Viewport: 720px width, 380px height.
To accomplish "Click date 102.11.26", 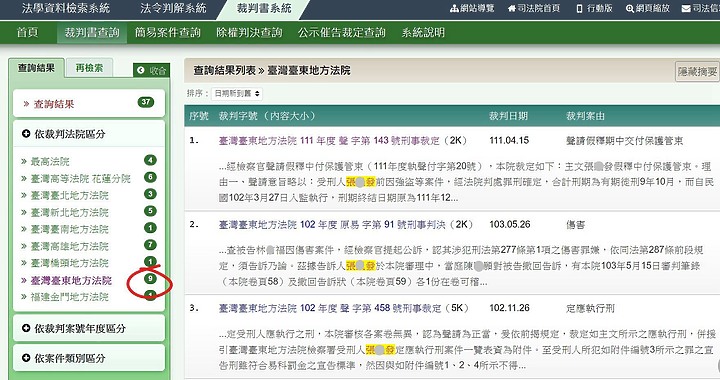I will (x=509, y=308).
